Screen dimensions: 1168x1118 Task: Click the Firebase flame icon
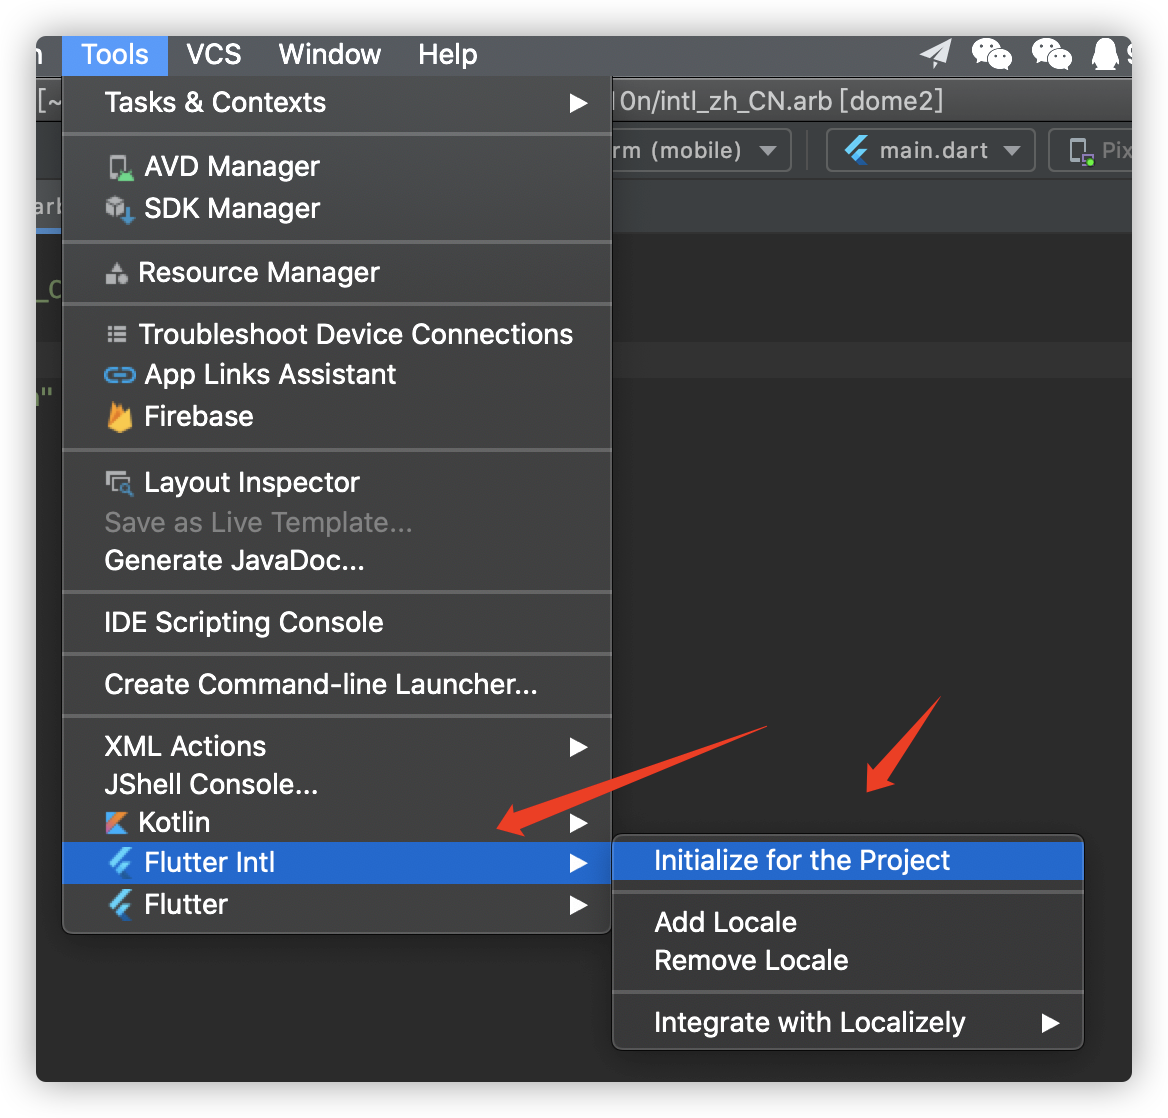(120, 416)
